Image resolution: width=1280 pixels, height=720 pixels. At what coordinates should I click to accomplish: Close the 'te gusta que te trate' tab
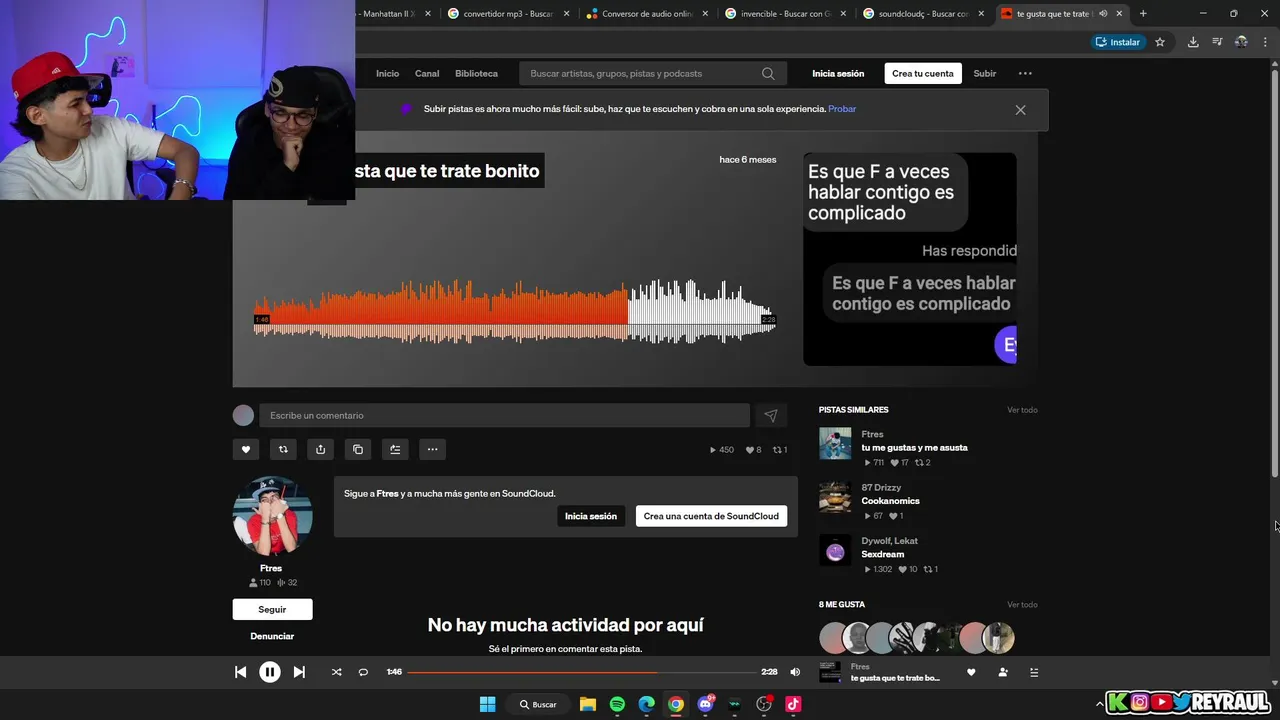click(1119, 14)
